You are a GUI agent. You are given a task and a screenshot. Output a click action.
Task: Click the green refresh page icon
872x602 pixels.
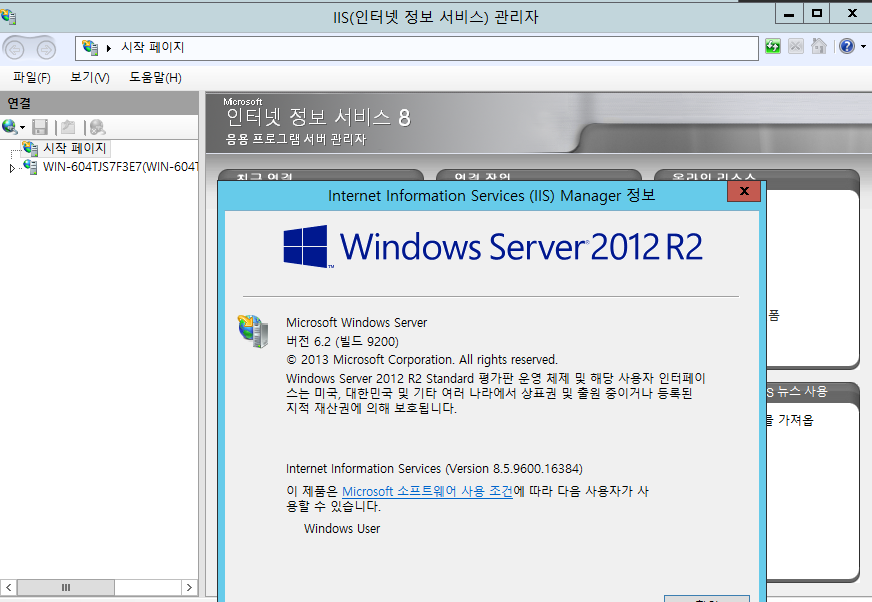[772, 46]
